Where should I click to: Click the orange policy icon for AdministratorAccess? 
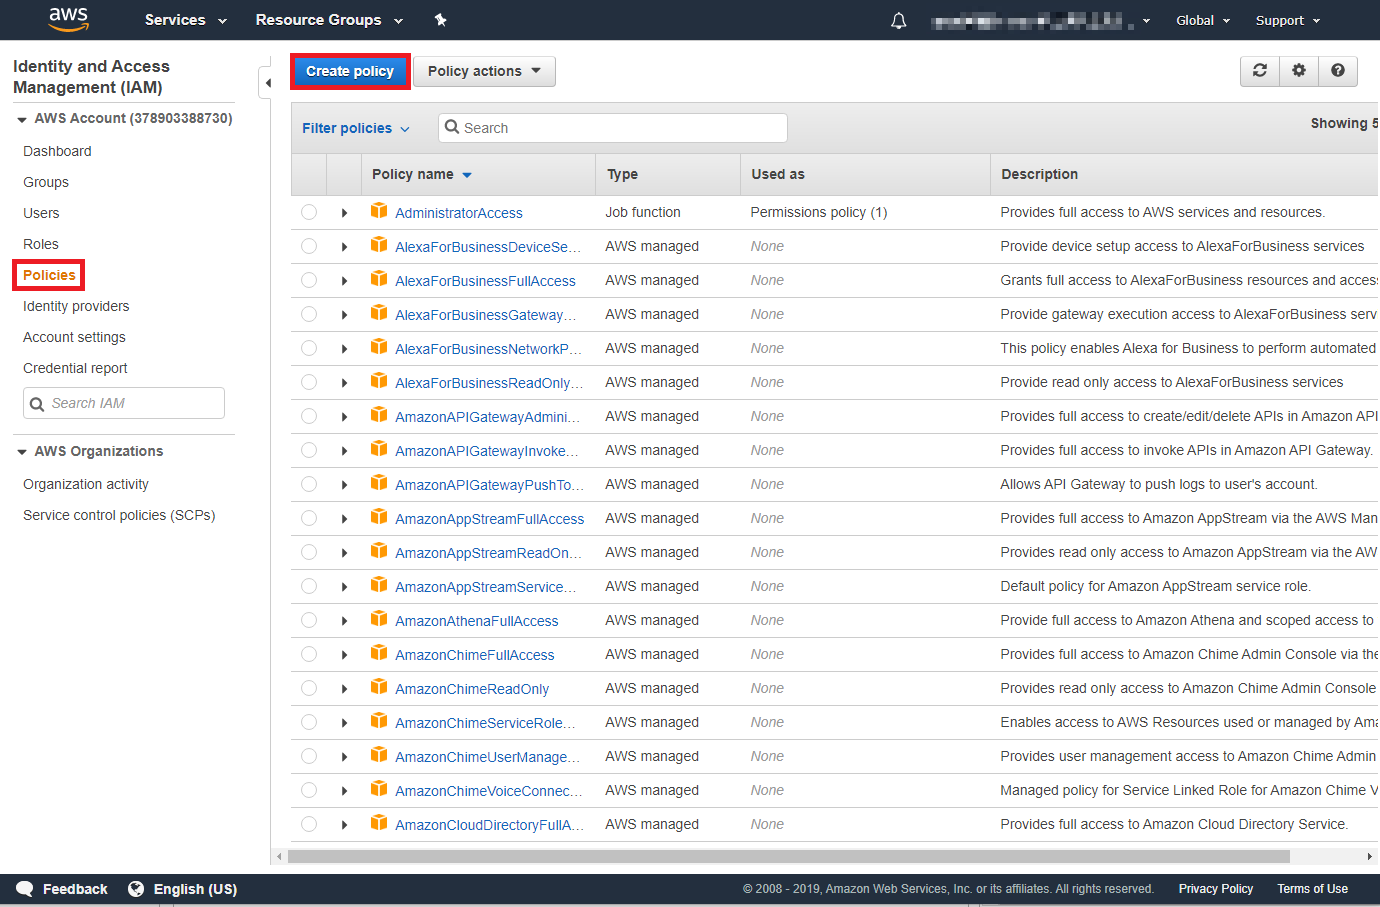point(379,211)
